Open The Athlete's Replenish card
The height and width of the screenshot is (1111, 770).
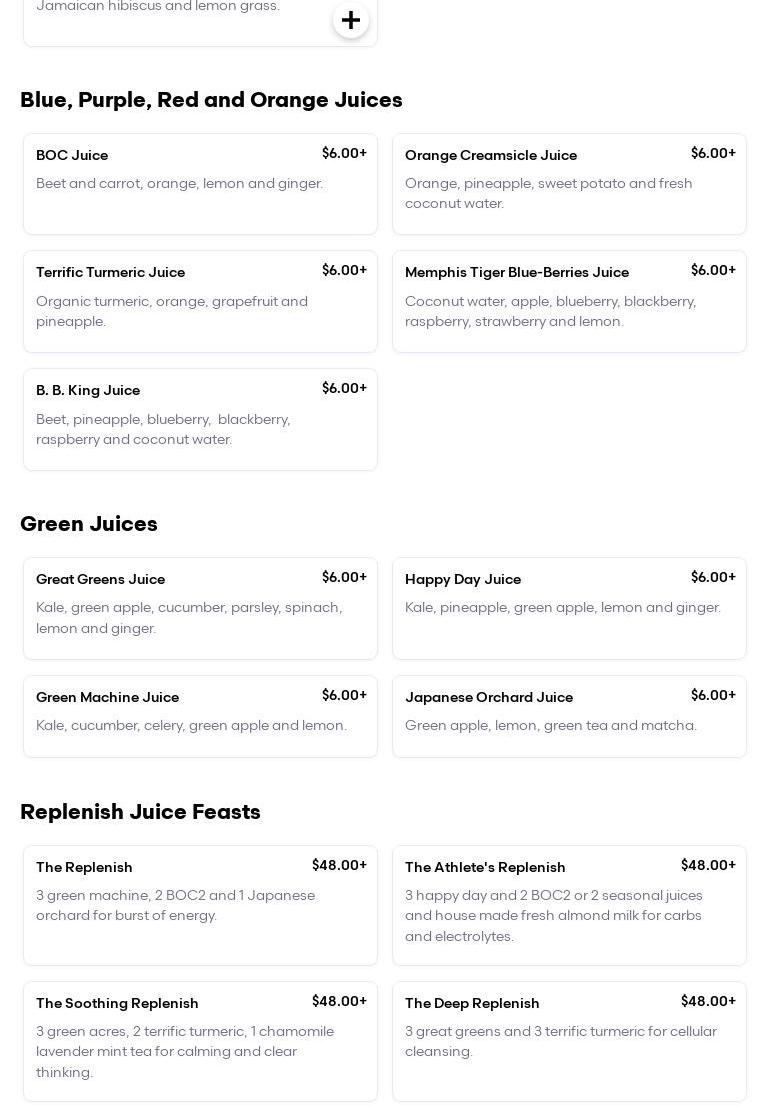569,905
